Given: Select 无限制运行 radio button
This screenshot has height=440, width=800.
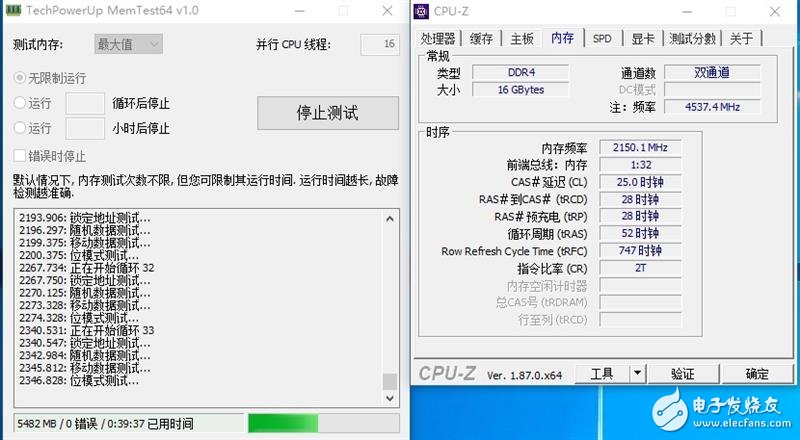Looking at the screenshot, I should point(20,78).
